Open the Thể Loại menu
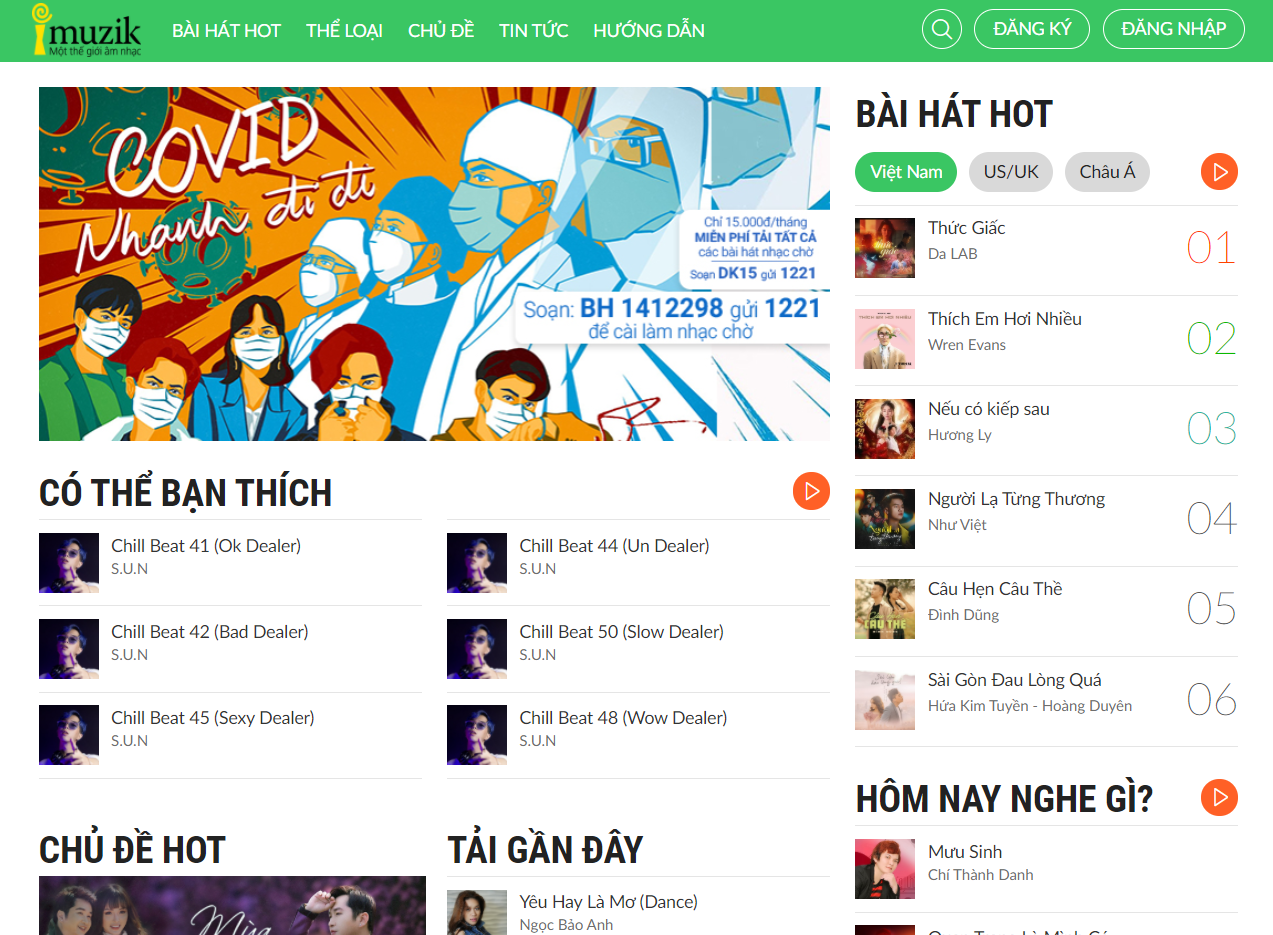Screen dimensions: 1273x935 click(x=344, y=30)
